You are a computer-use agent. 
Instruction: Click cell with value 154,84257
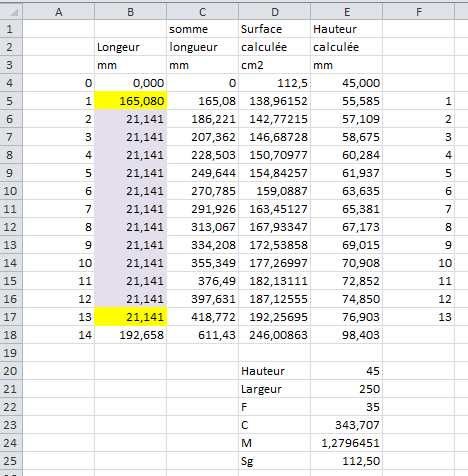point(274,173)
